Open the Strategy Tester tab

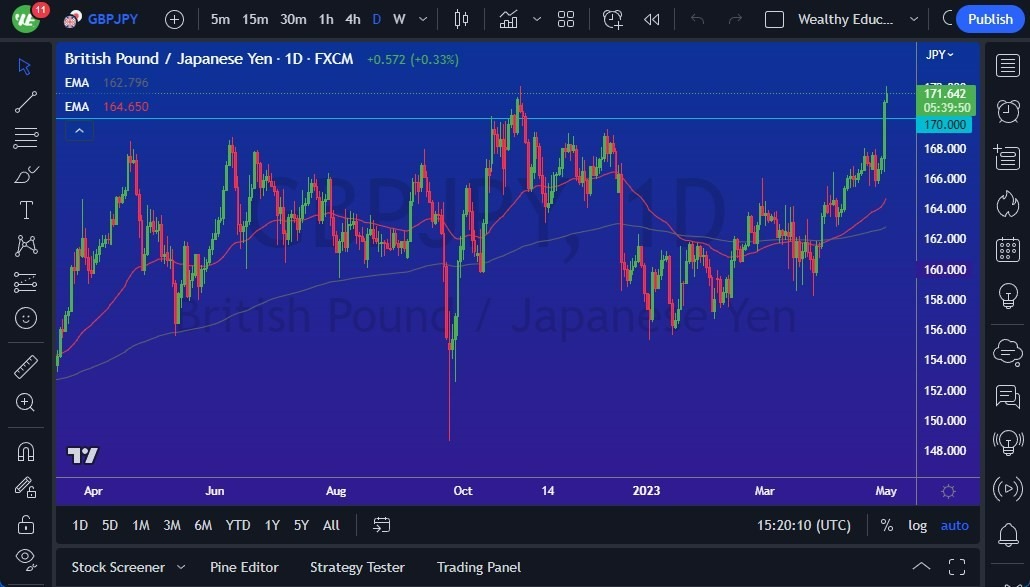click(357, 567)
